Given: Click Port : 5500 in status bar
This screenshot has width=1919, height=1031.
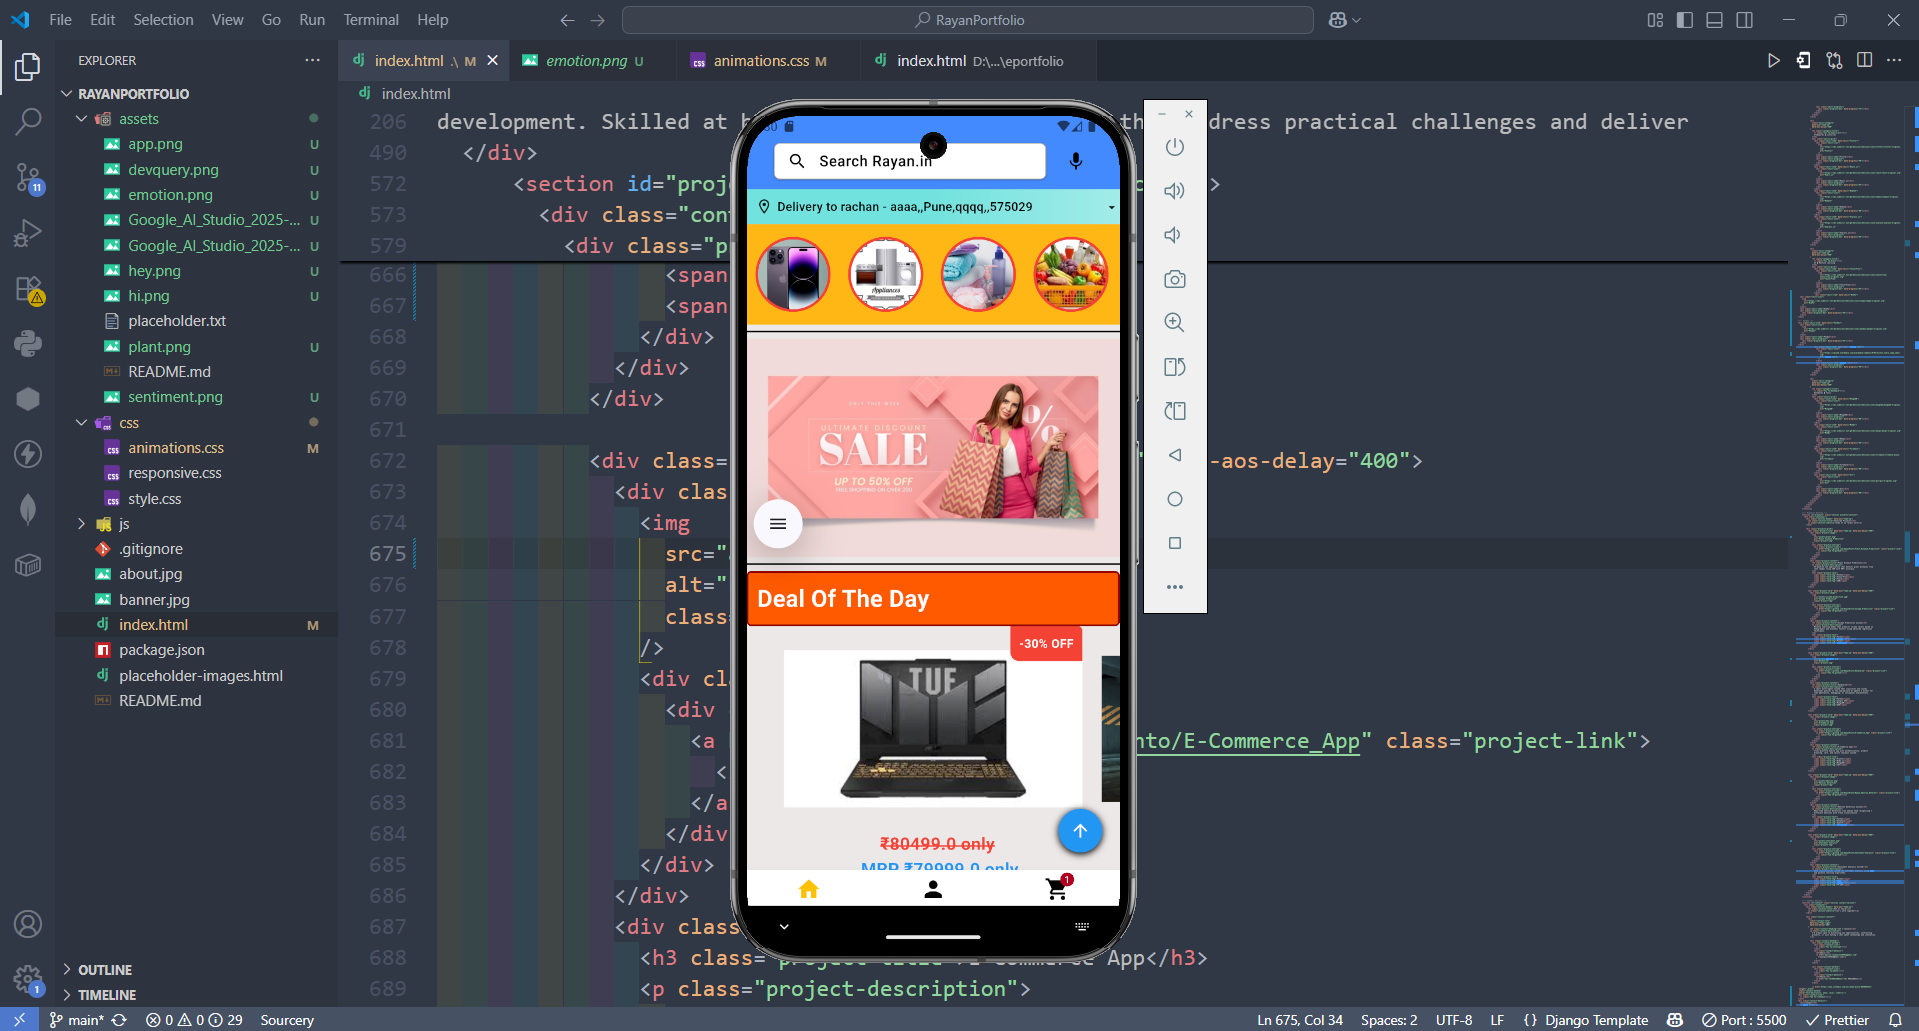Looking at the screenshot, I should (x=1744, y=1020).
